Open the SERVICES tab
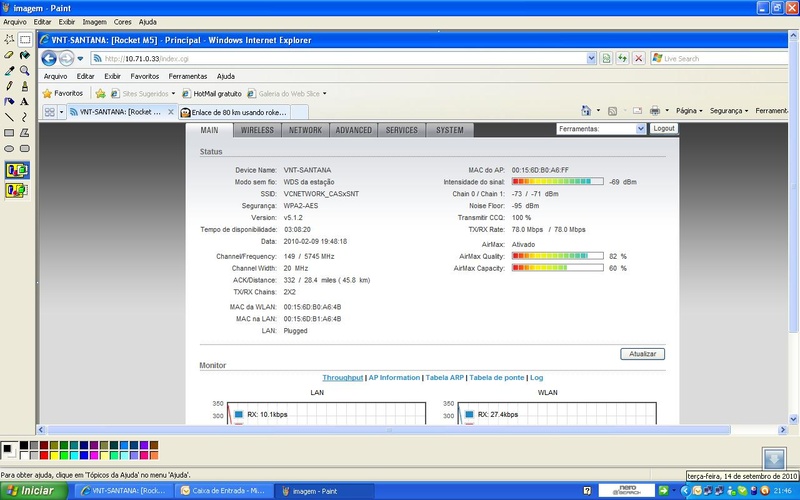Viewport: 800px width, 500px height. click(x=402, y=130)
